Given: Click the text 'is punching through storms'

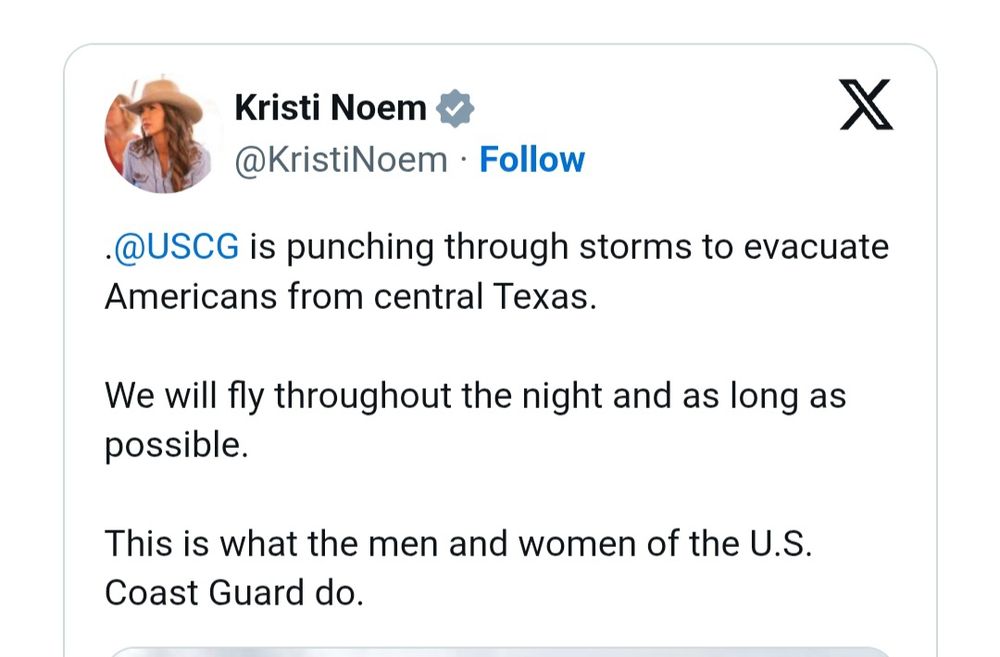Looking at the screenshot, I should 473,247.
